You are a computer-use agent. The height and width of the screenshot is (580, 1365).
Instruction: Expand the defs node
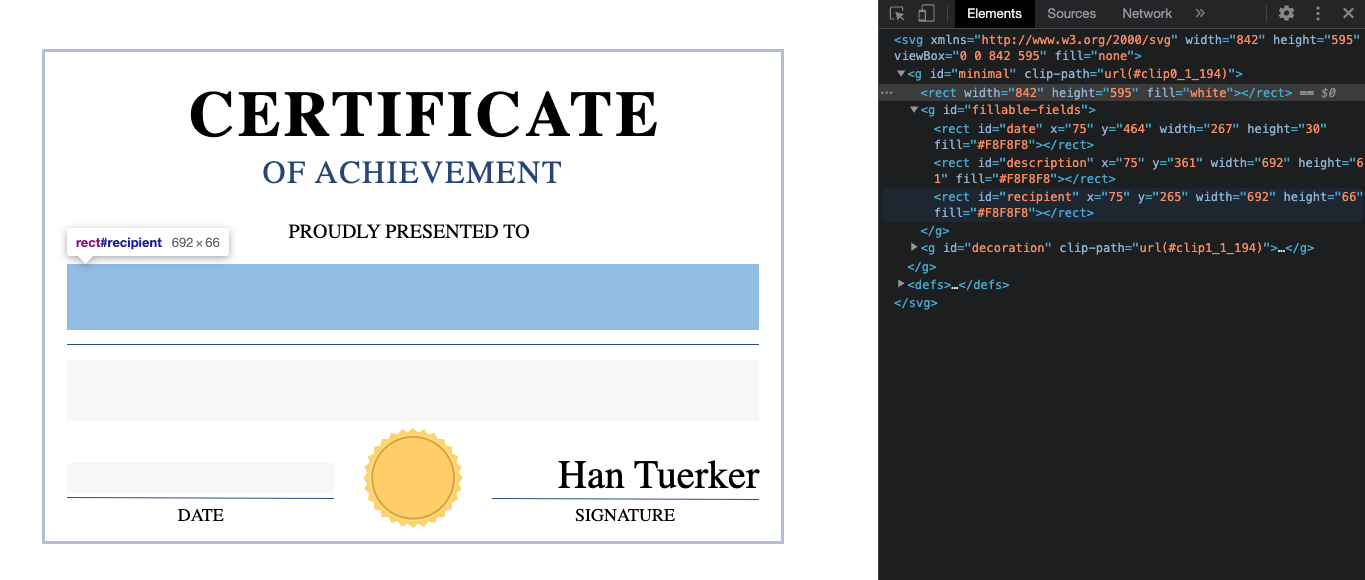[x=901, y=284]
